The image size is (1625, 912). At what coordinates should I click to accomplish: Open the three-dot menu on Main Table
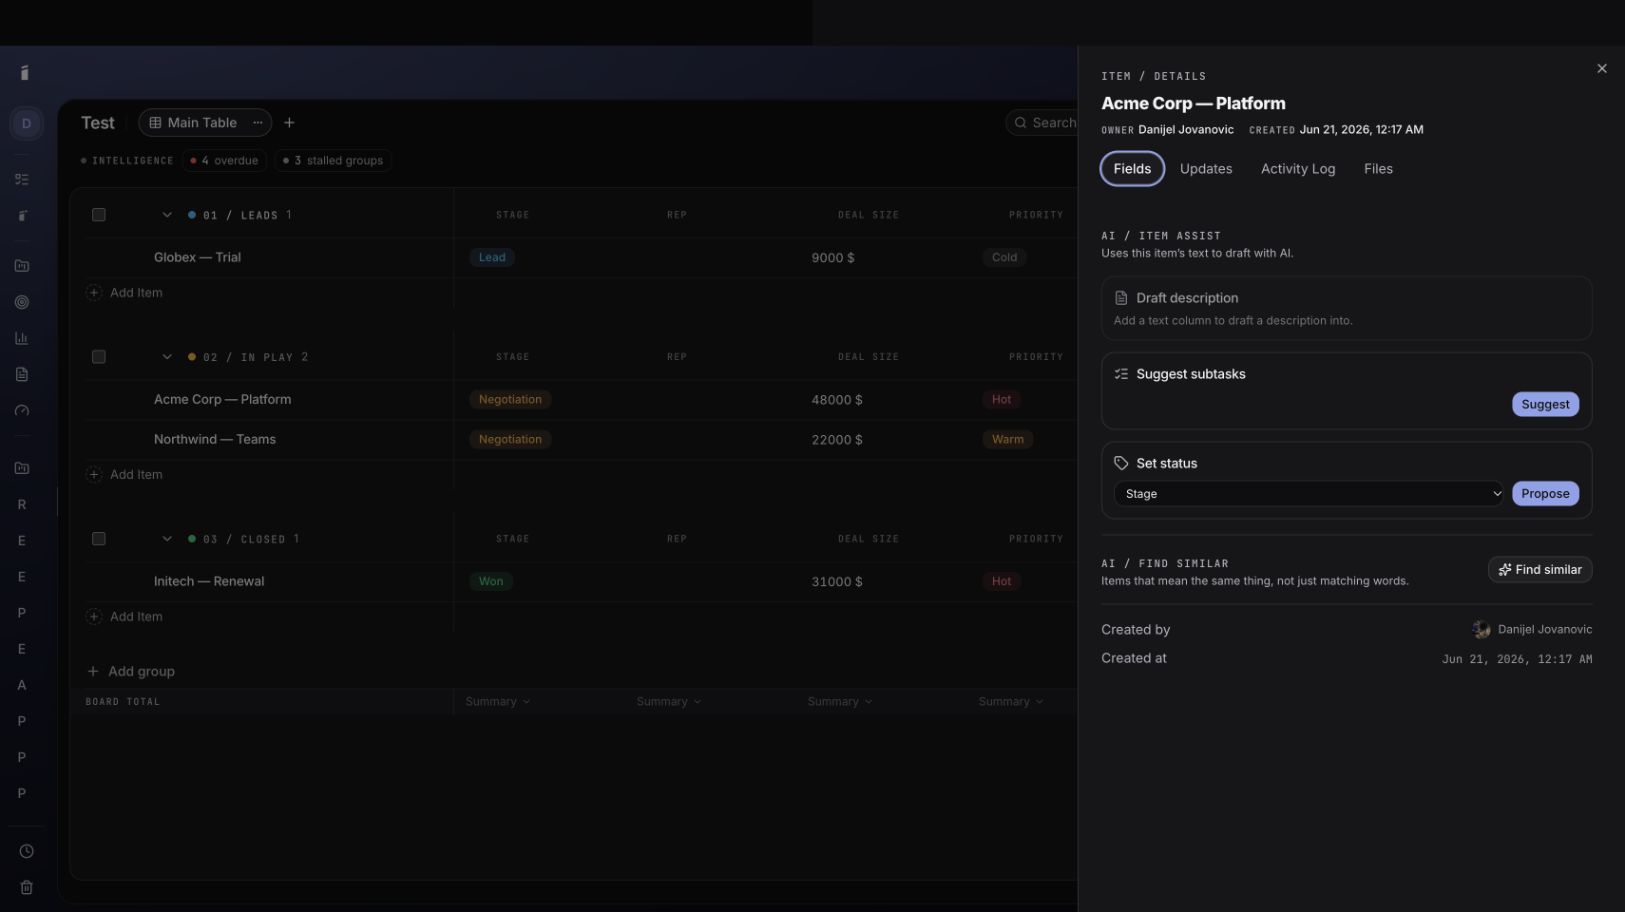point(258,123)
